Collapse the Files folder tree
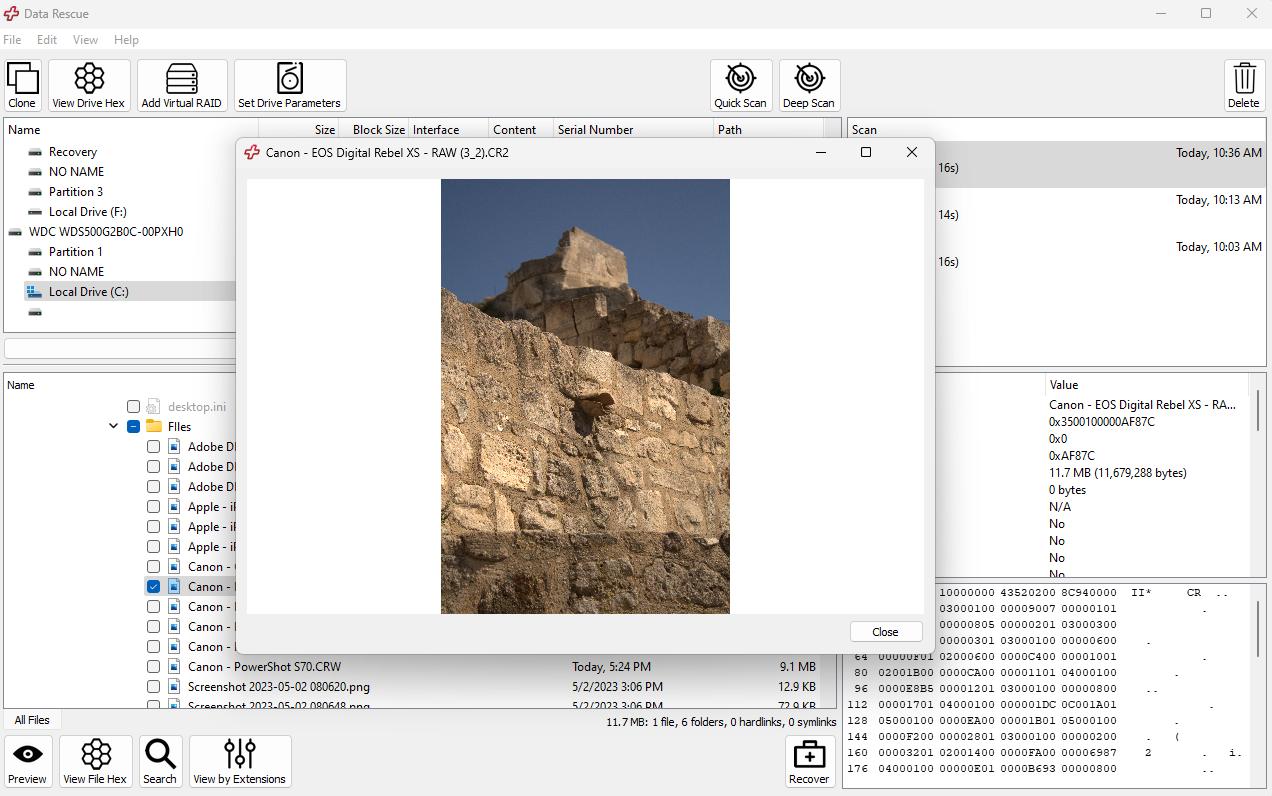This screenshot has width=1272, height=796. [x=113, y=427]
